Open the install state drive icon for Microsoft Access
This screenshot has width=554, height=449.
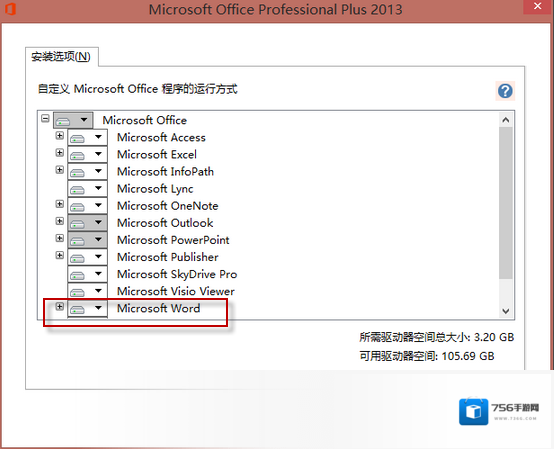point(77,138)
